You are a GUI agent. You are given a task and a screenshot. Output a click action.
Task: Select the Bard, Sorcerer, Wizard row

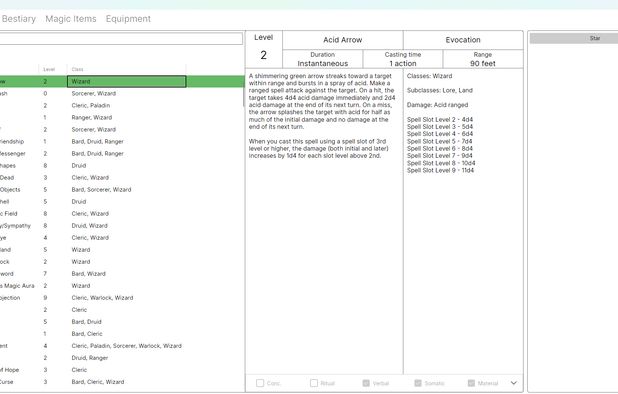tap(121, 190)
